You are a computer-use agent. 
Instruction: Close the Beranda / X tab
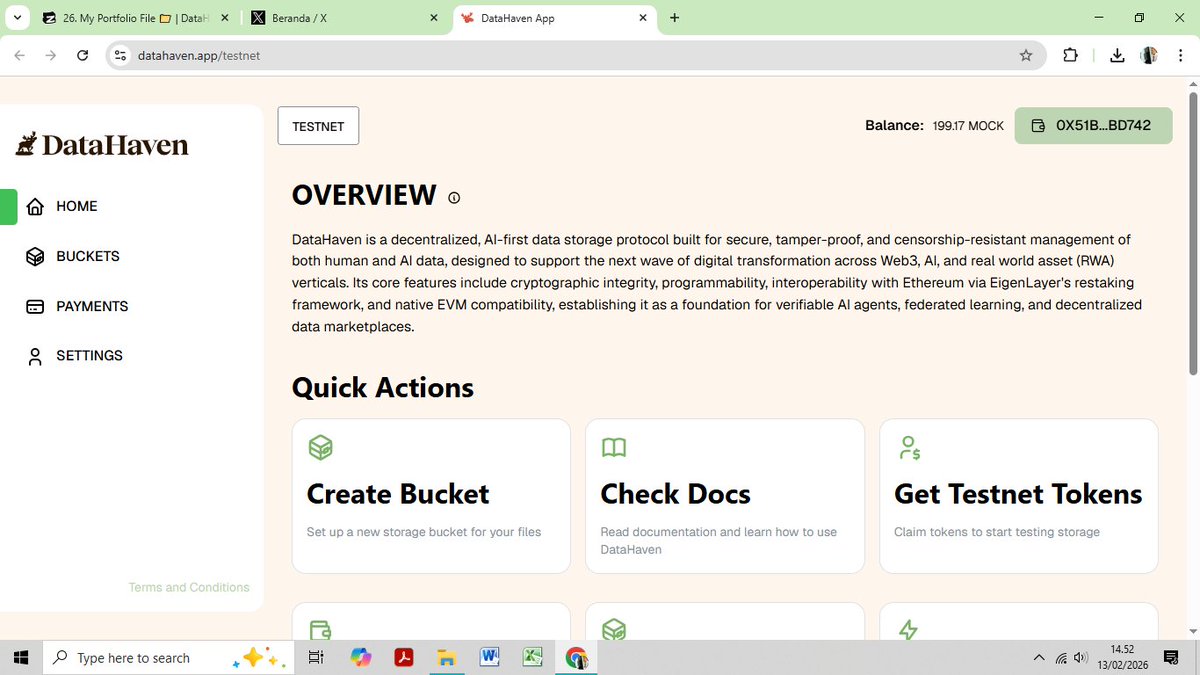(433, 18)
